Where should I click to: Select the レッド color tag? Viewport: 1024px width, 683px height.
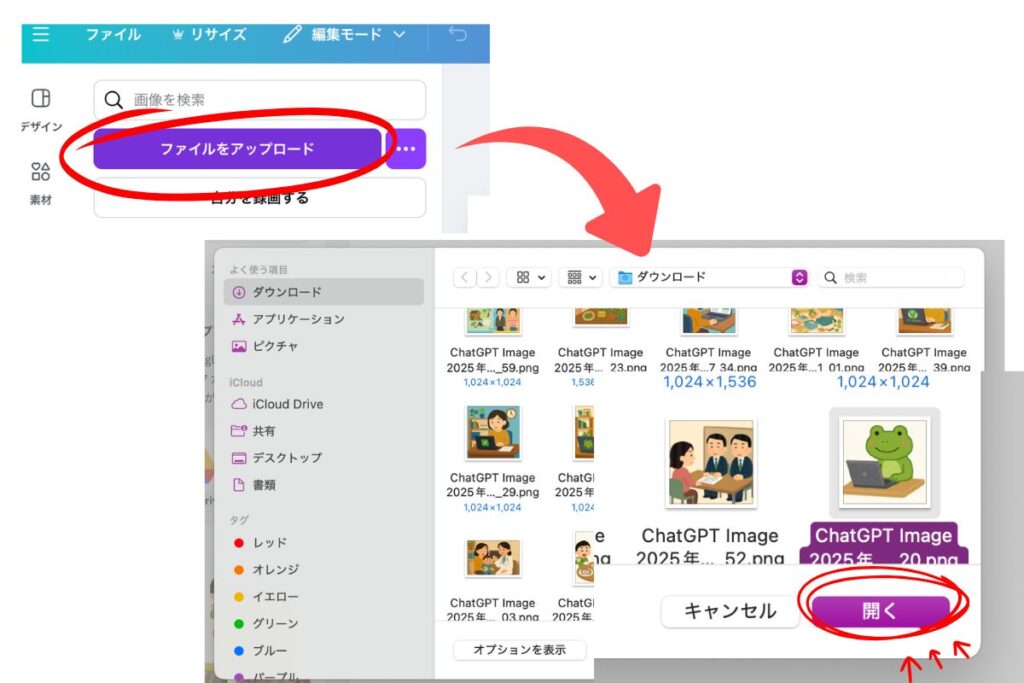[x=269, y=542]
